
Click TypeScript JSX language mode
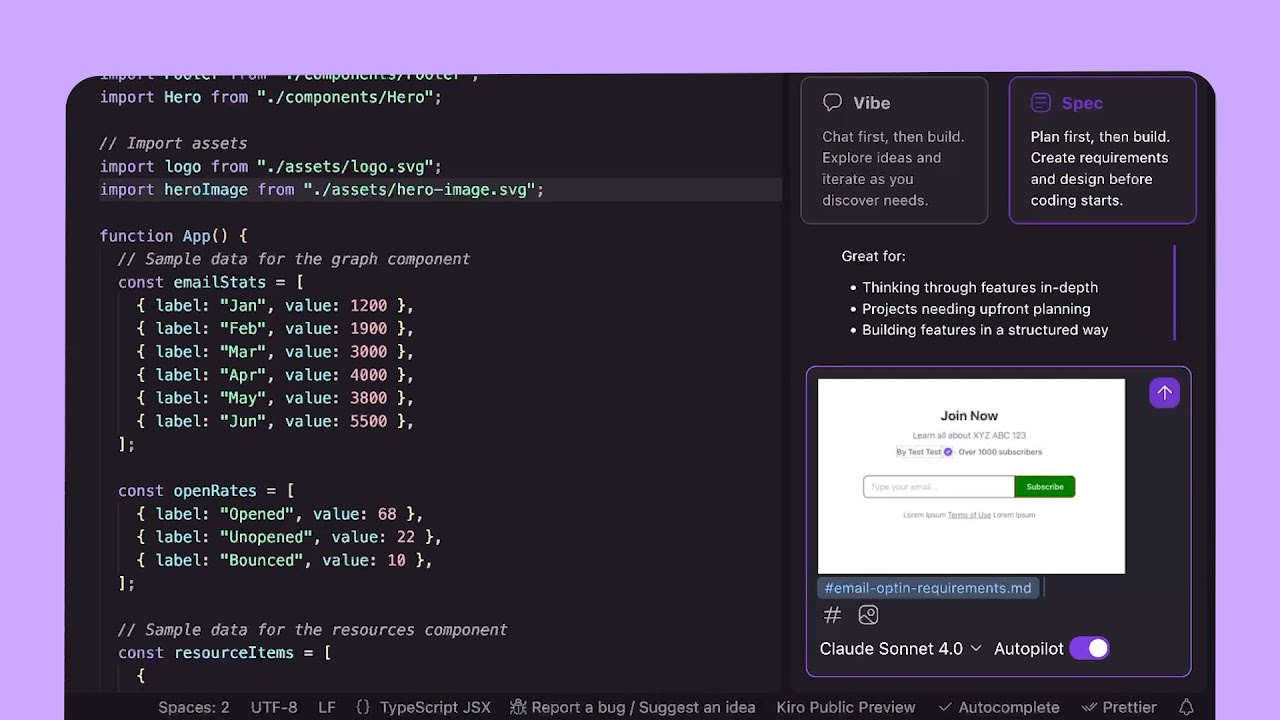click(435, 707)
